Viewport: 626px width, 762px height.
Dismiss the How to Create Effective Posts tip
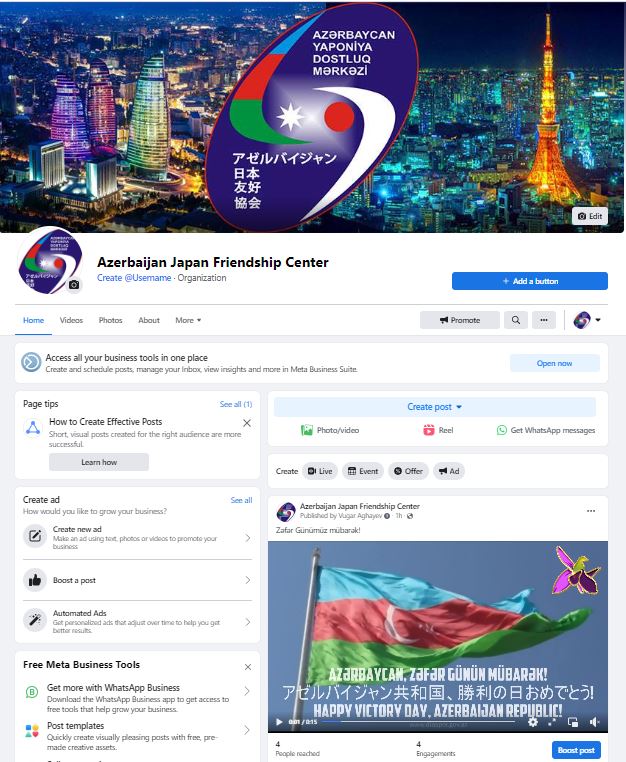247,423
